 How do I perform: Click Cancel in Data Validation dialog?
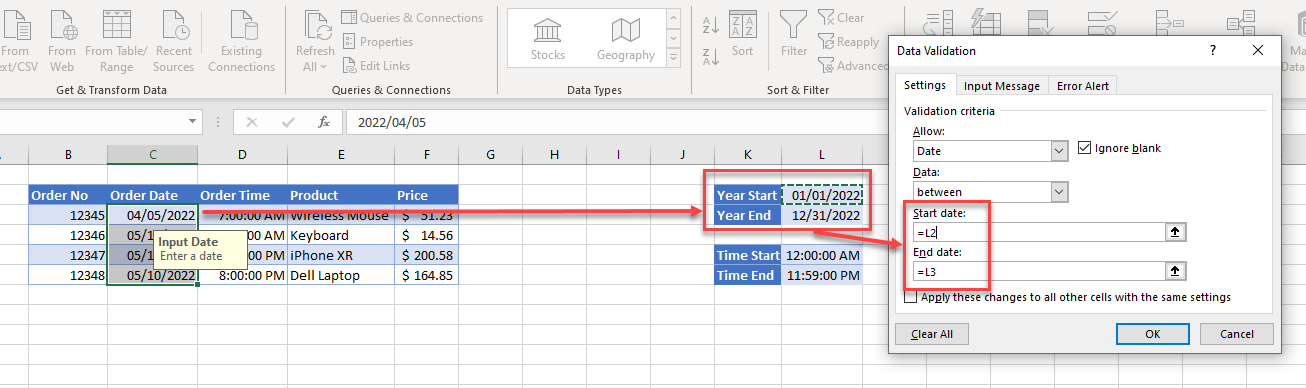[1237, 334]
